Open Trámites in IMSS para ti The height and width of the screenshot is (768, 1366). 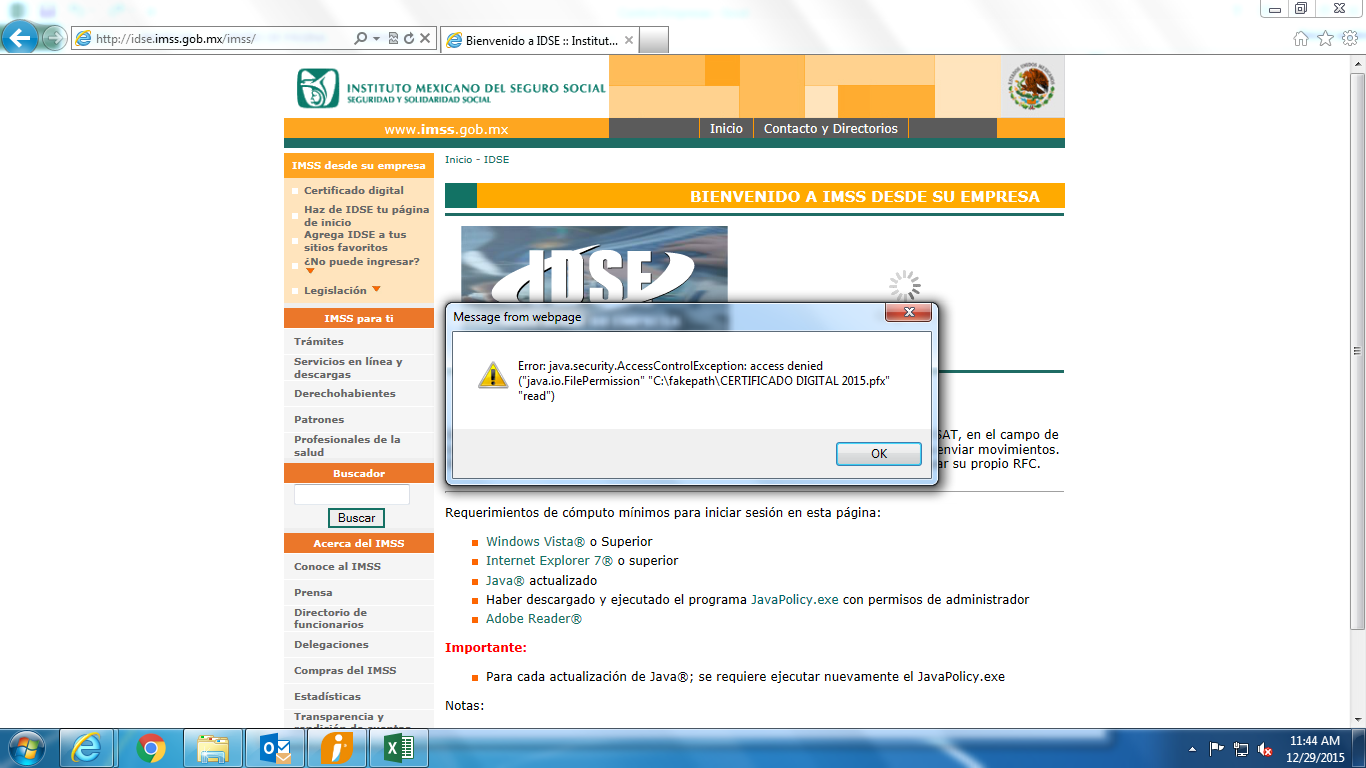coord(319,341)
